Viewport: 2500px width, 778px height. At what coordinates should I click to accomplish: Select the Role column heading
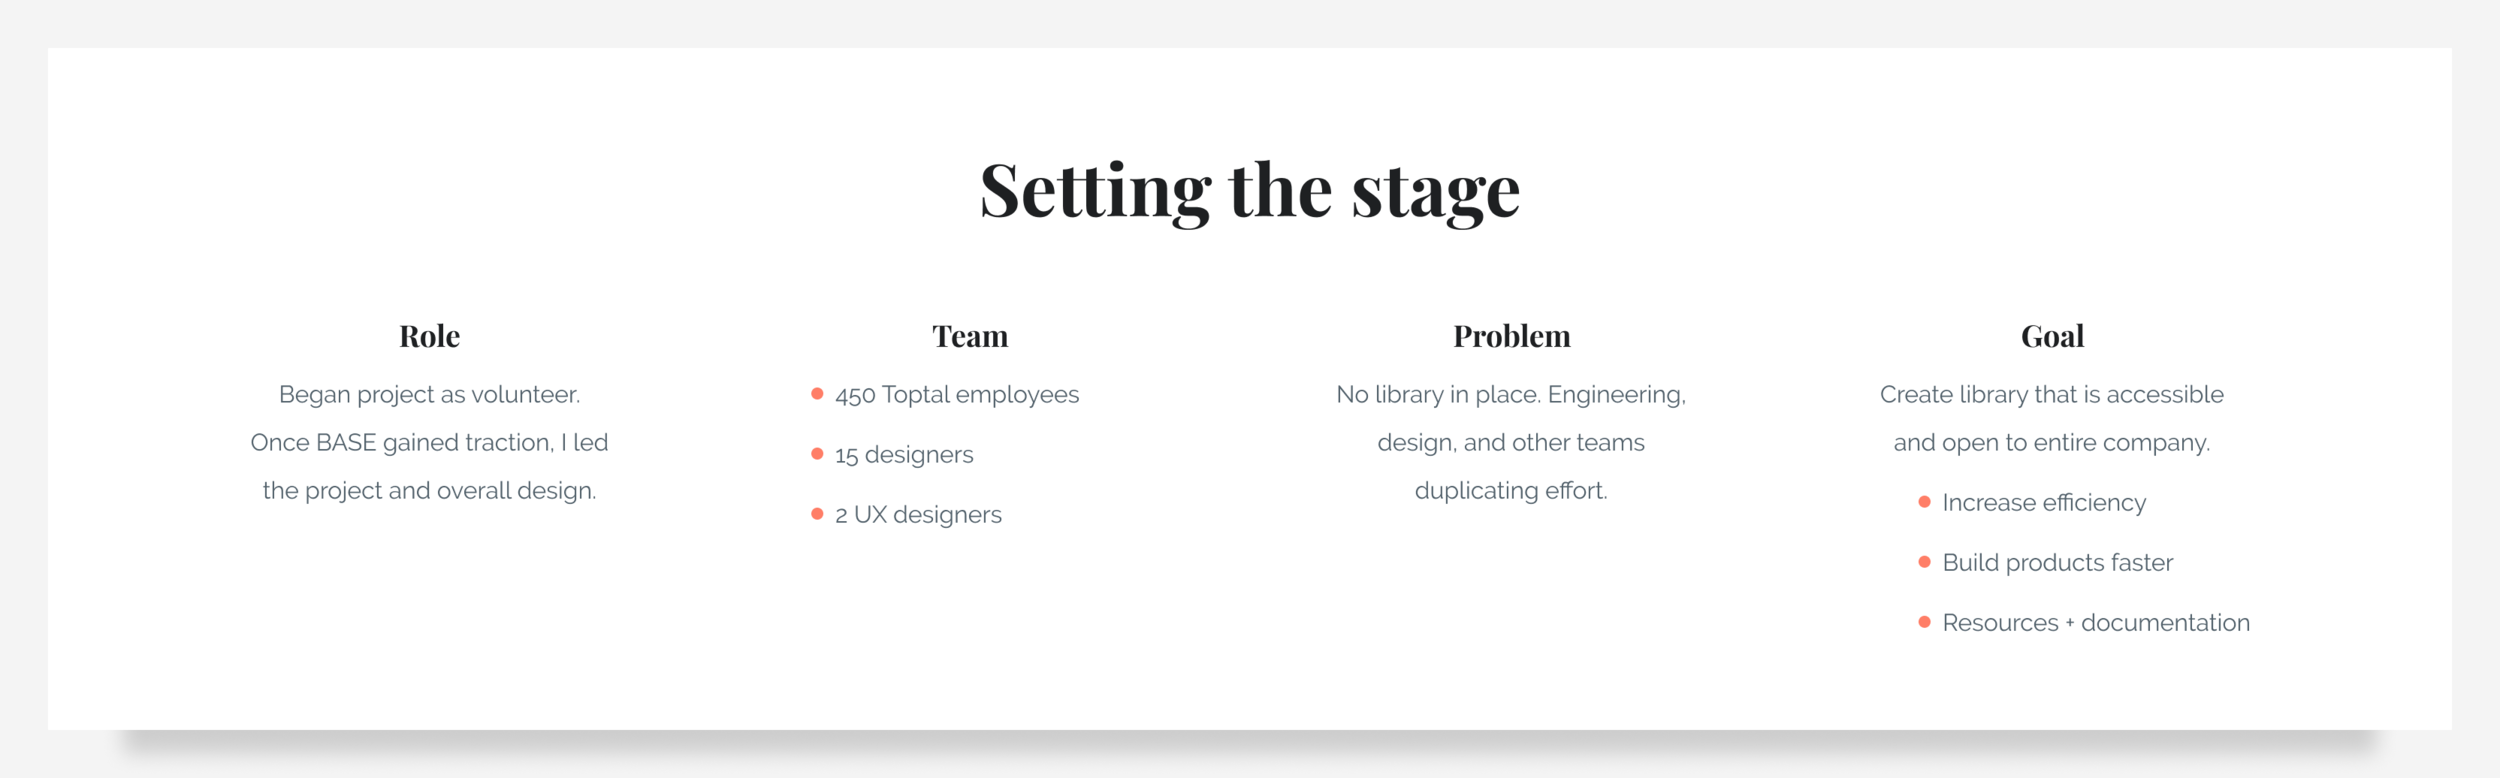click(429, 336)
